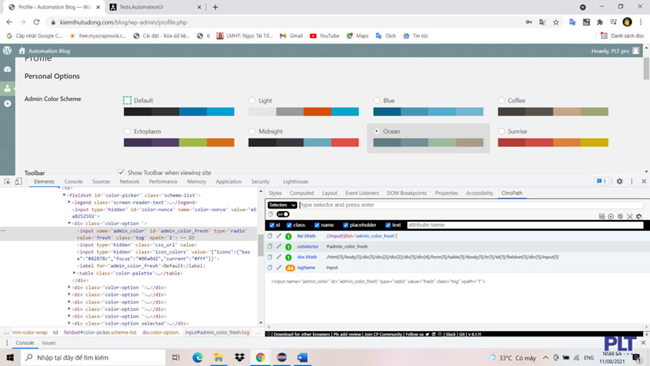Open DevTools three-dot customize menu

point(632,181)
